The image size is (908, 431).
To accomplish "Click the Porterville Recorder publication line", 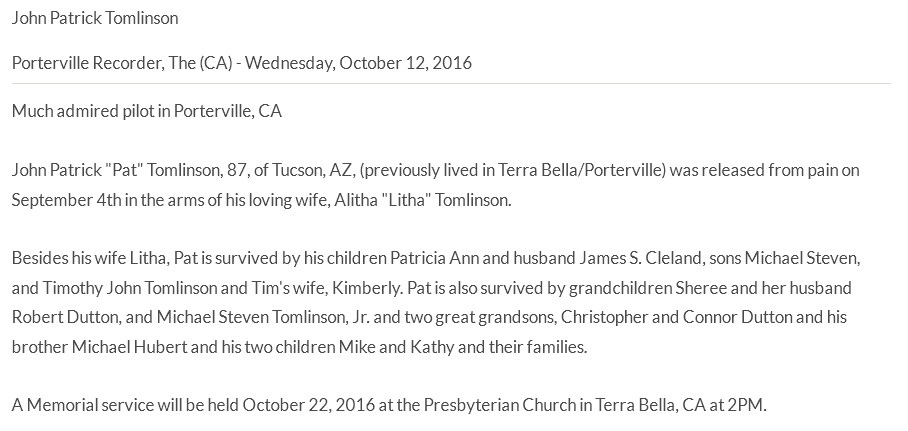I will tap(241, 63).
